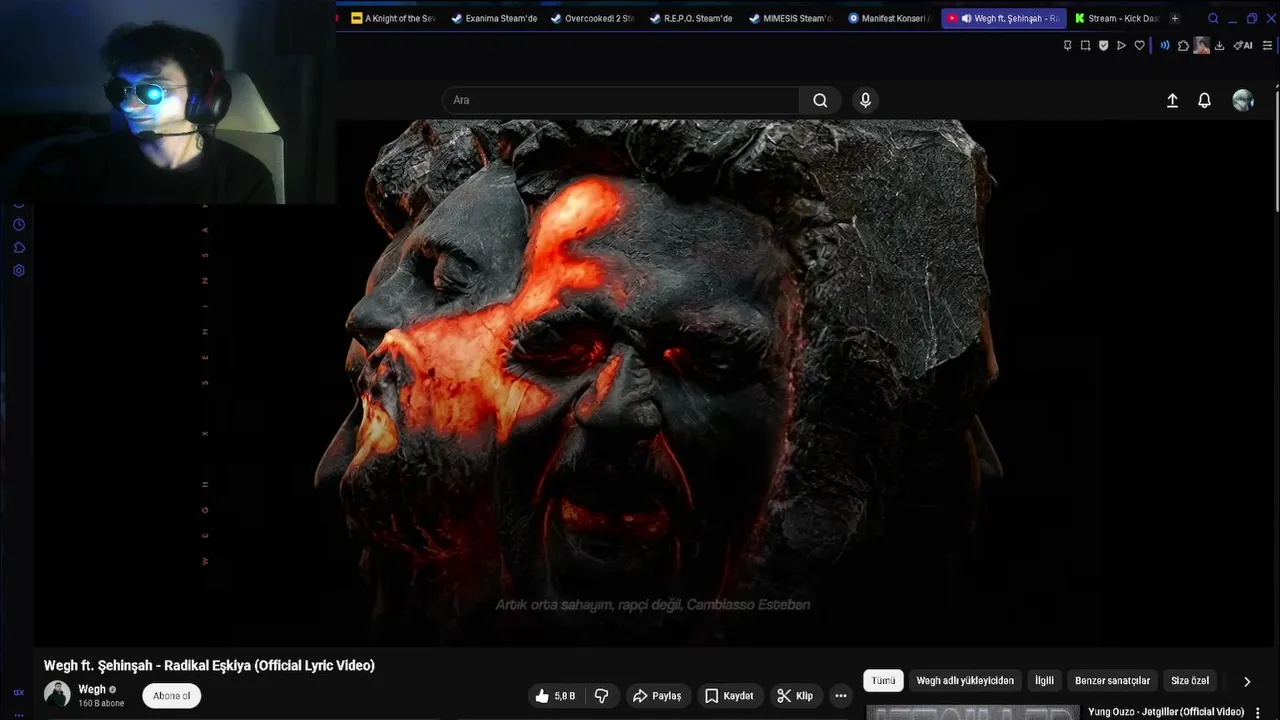This screenshot has width=1280, height=720.
Task: Open the browser downloads icon
Action: point(1219,45)
